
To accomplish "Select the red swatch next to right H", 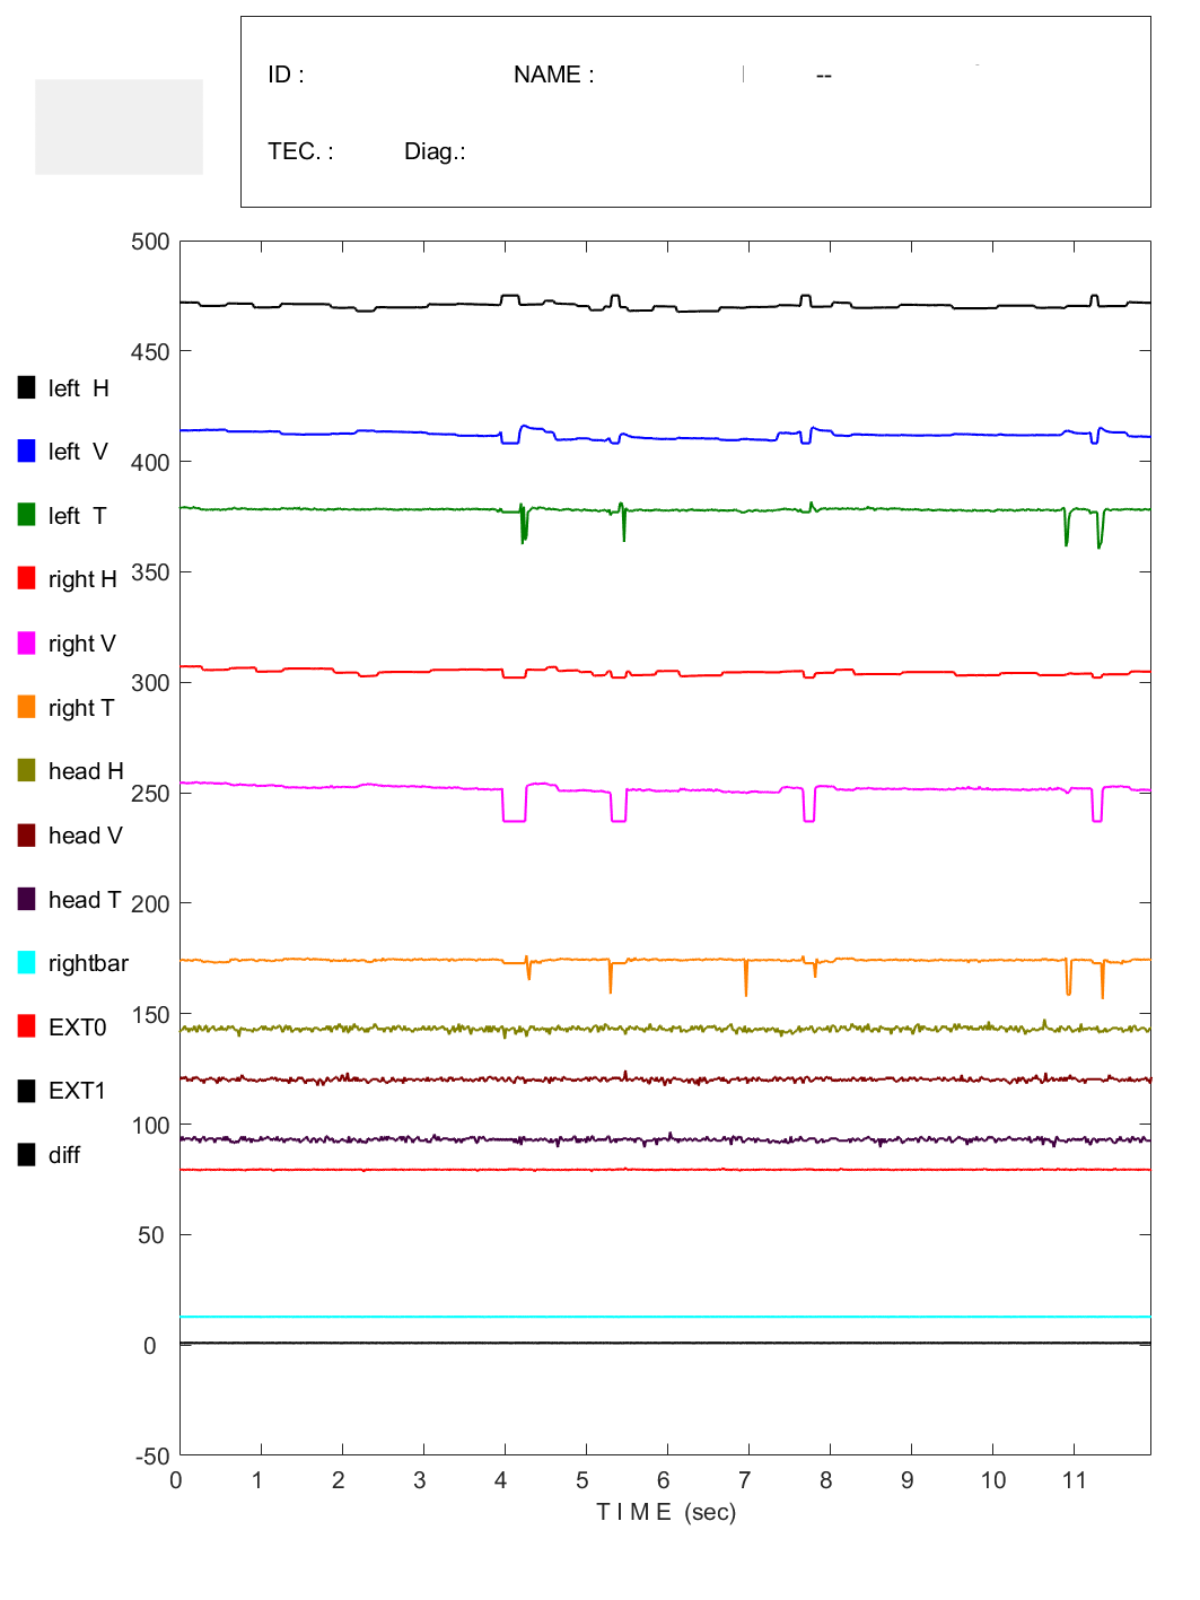I will tap(27, 579).
